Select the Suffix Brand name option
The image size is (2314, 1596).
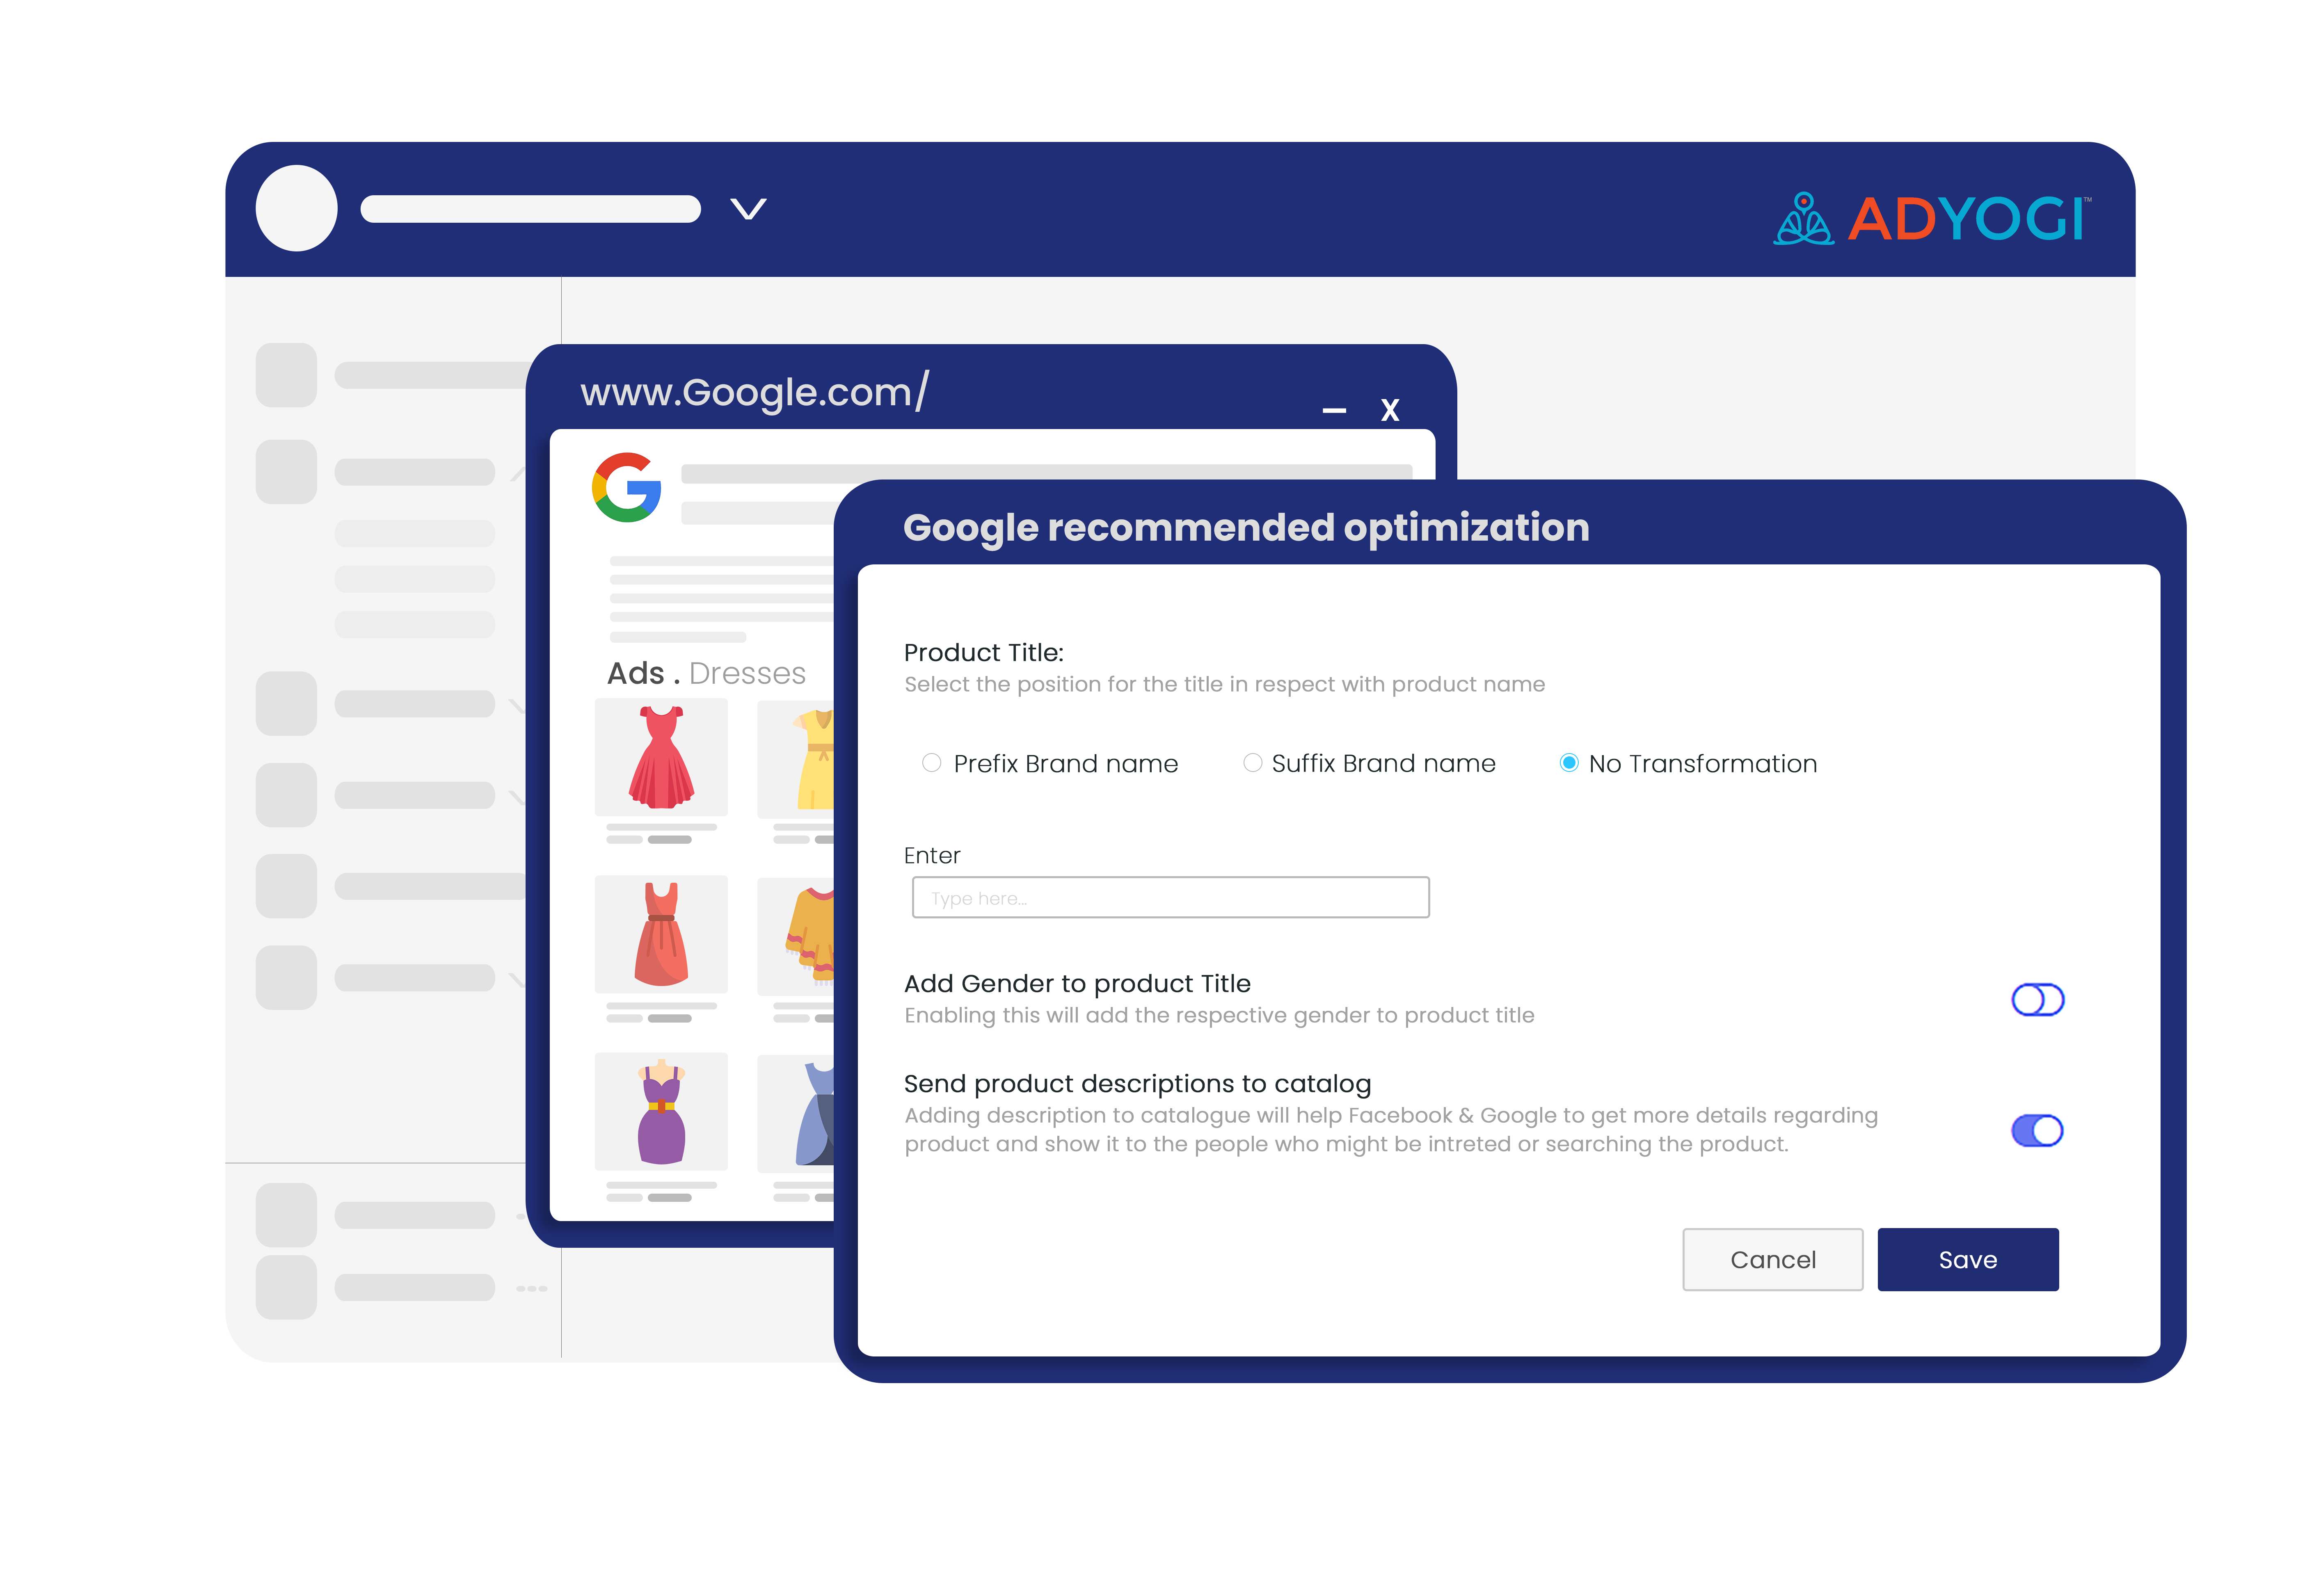[1252, 763]
